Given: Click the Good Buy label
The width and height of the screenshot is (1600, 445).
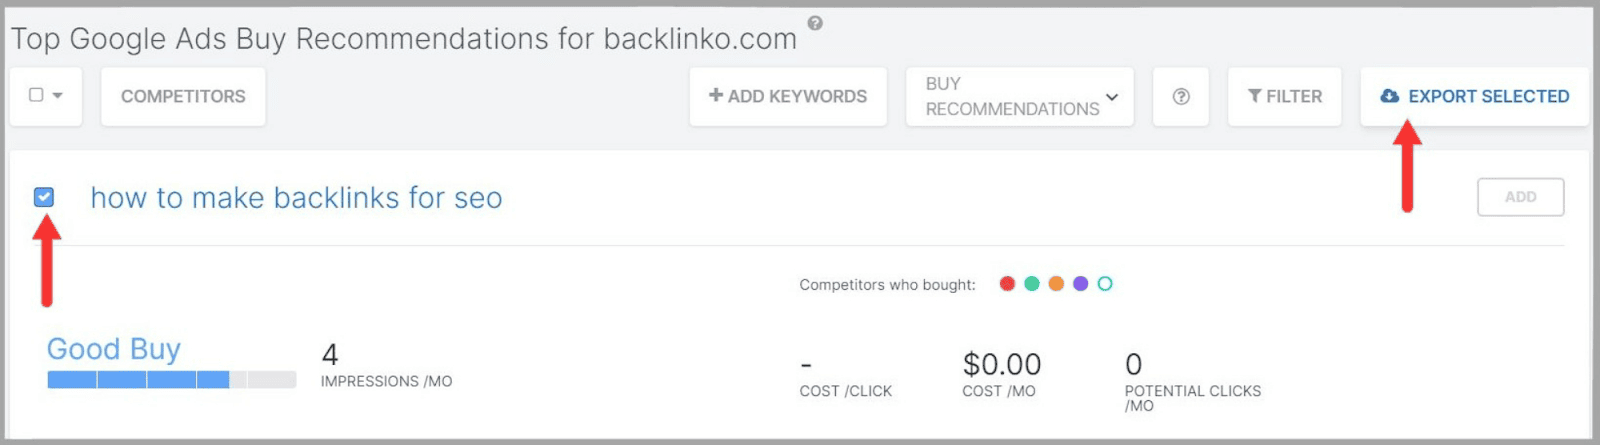Looking at the screenshot, I should [114, 349].
